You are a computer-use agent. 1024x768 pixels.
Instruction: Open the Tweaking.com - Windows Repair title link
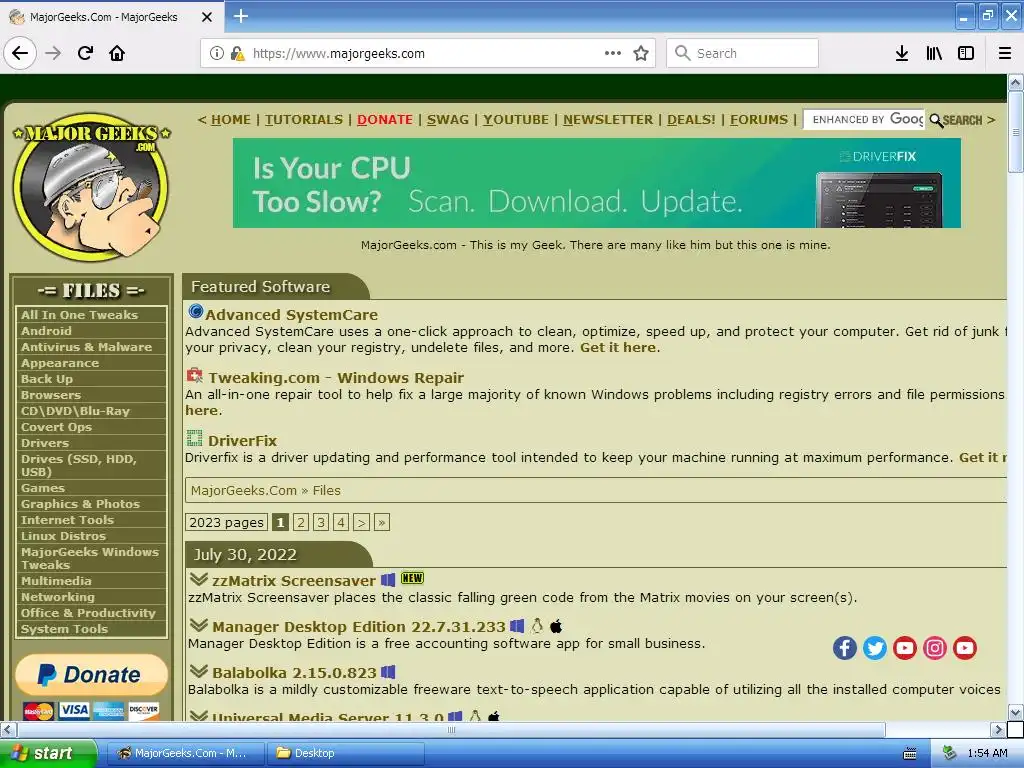coord(336,377)
